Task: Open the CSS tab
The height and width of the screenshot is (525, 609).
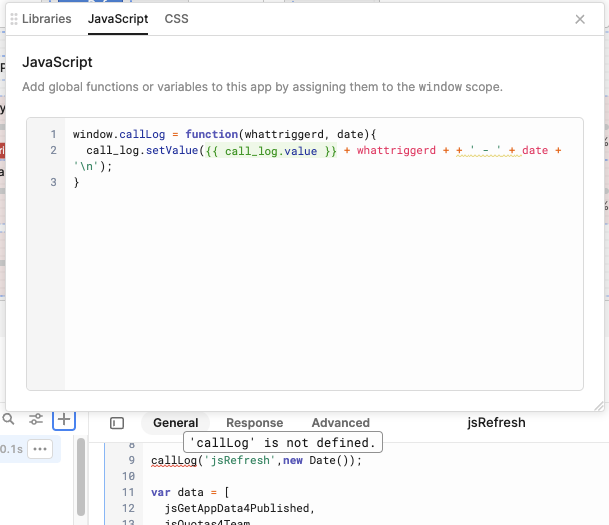Action: click(176, 19)
